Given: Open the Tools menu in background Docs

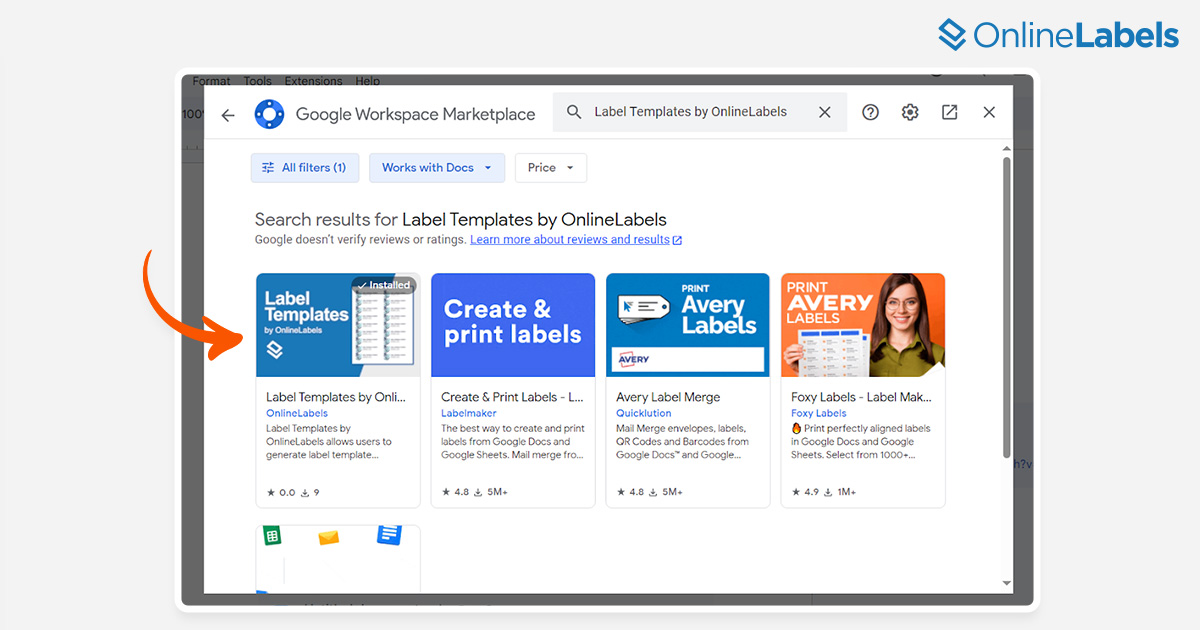Looking at the screenshot, I should point(258,81).
